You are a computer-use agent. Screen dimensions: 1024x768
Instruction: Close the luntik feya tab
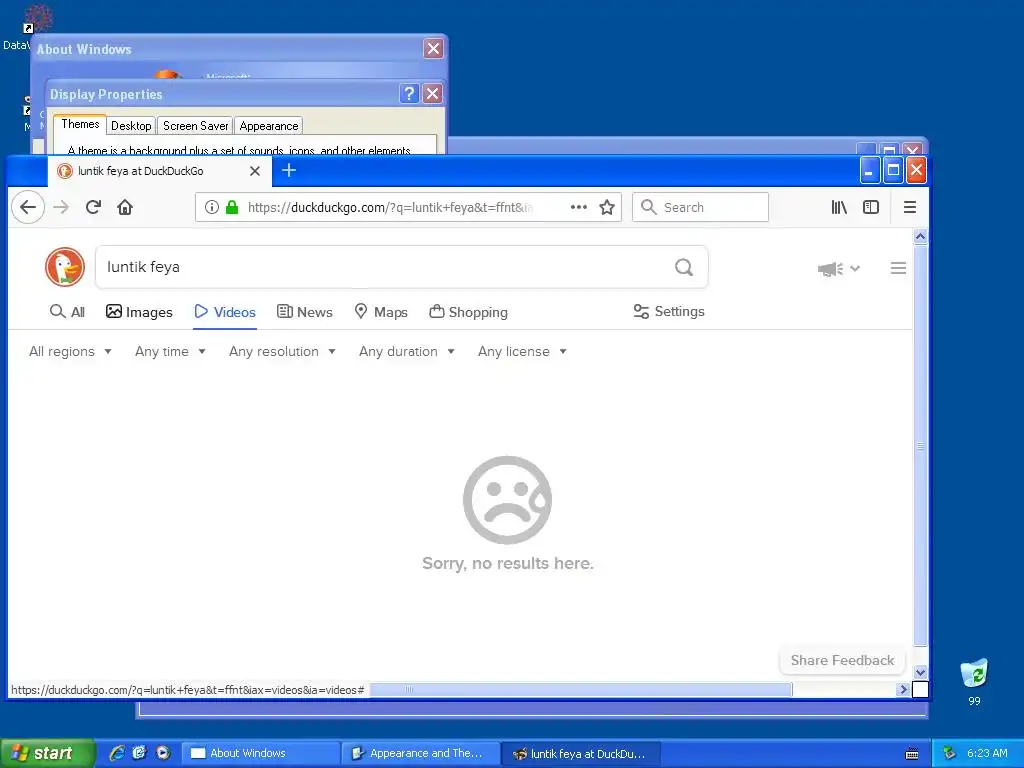pos(255,170)
